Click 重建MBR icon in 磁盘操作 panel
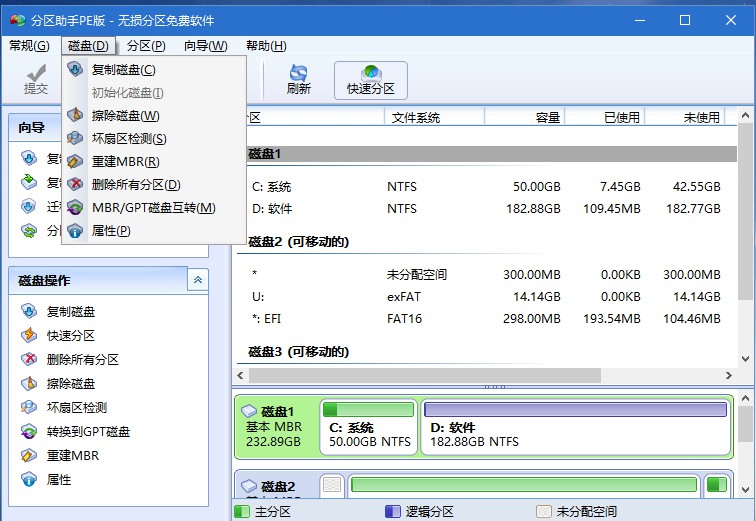The width and height of the screenshot is (756, 521). (29, 455)
